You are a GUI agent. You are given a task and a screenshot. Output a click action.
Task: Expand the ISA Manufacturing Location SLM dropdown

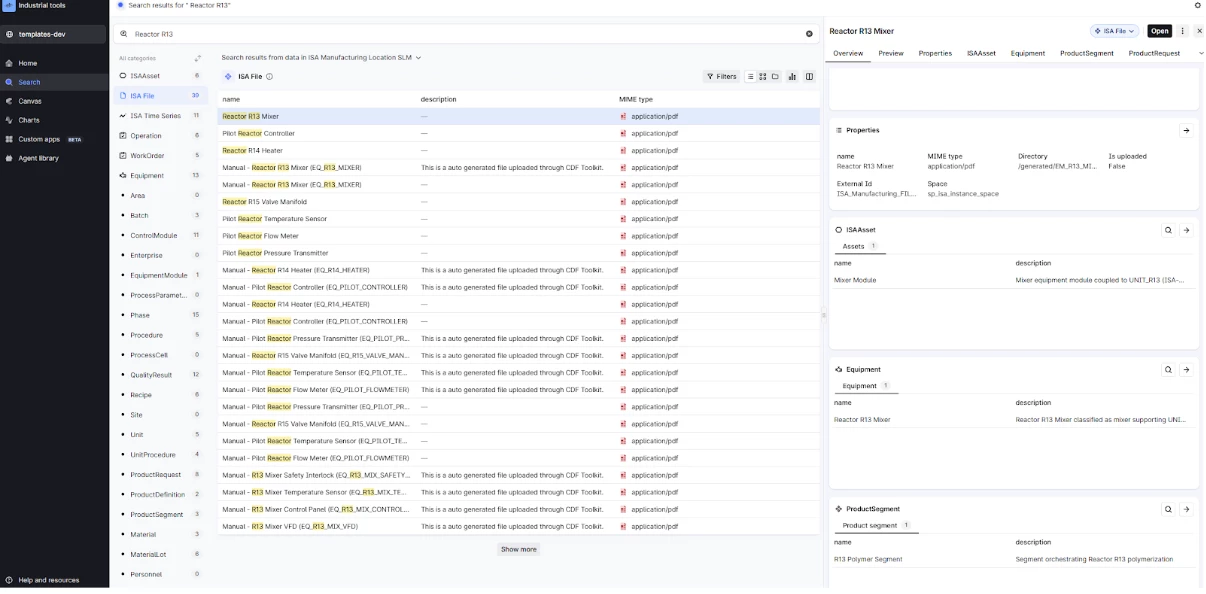(x=418, y=58)
